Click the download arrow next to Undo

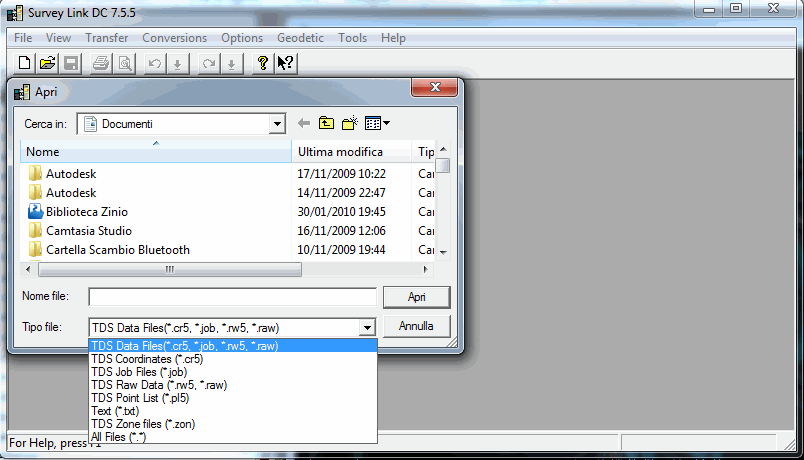(x=177, y=63)
